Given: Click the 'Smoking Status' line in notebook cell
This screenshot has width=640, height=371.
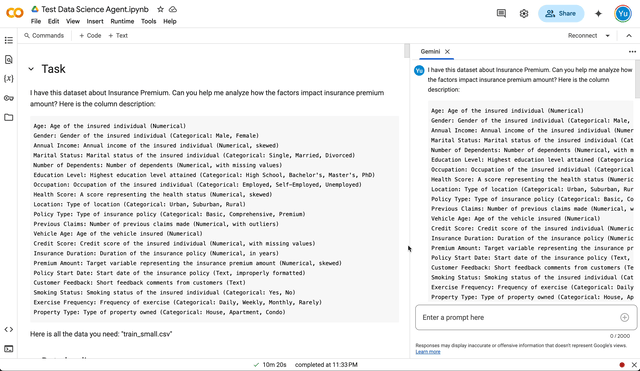Looking at the screenshot, I should (x=164, y=293).
